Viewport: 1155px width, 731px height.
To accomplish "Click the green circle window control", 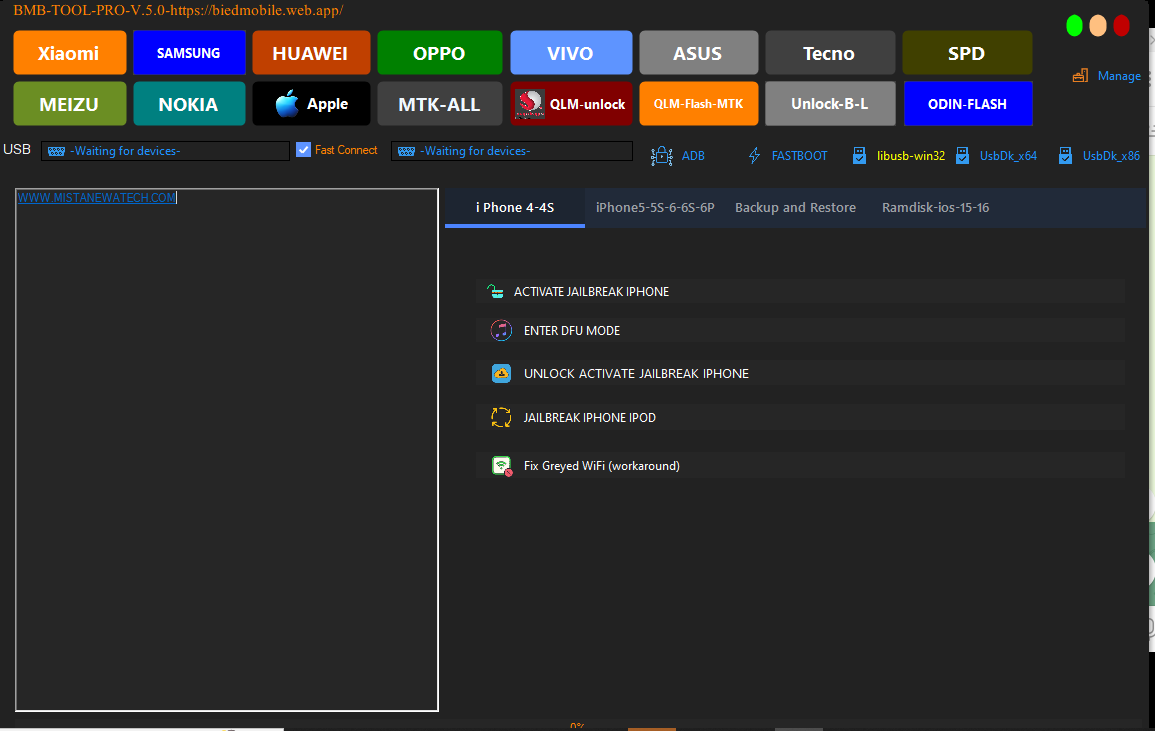I will 1075,26.
